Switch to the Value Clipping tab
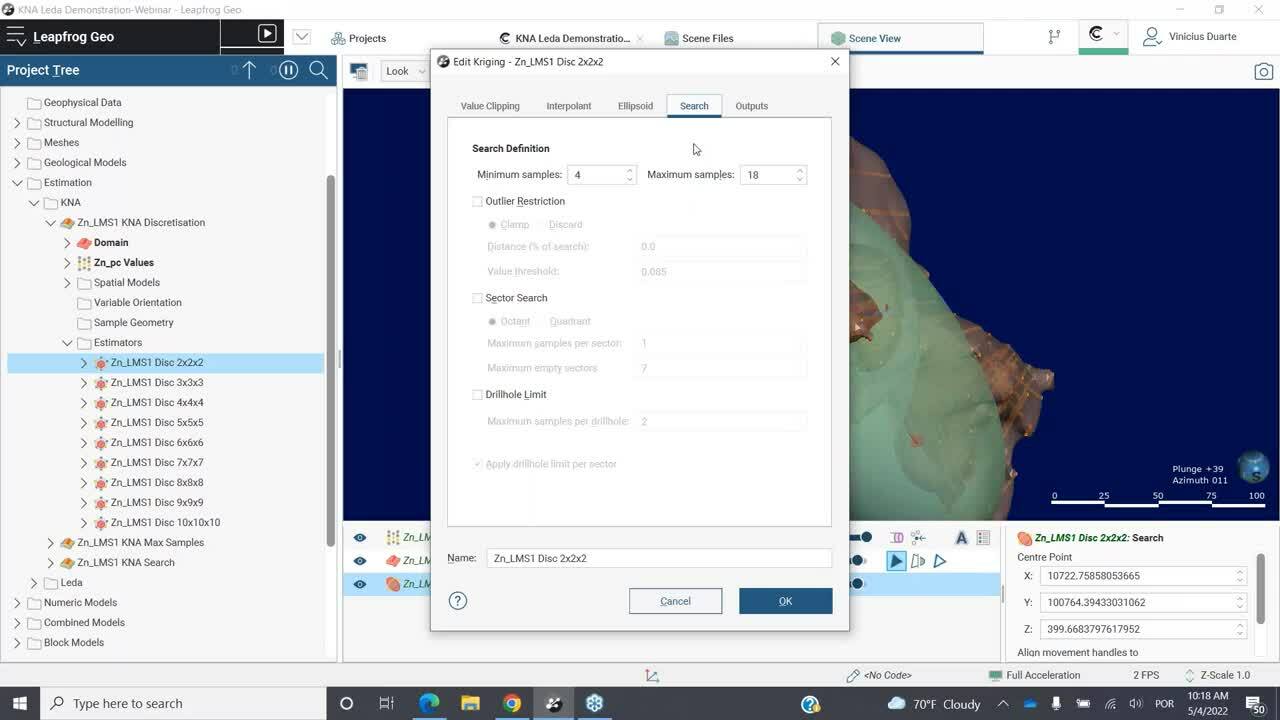The height and width of the screenshot is (720, 1280). click(x=490, y=106)
